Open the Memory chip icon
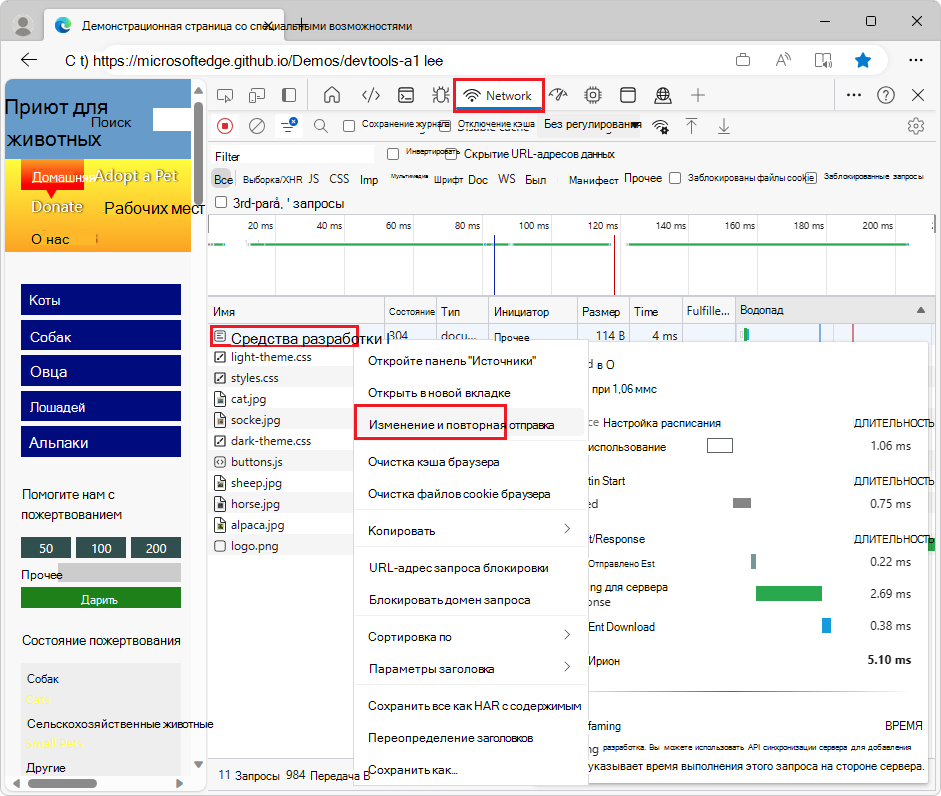 (x=593, y=95)
